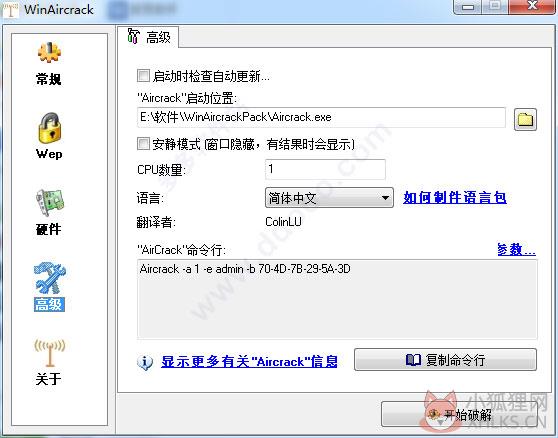Click the CPU数量 input field

325,169
